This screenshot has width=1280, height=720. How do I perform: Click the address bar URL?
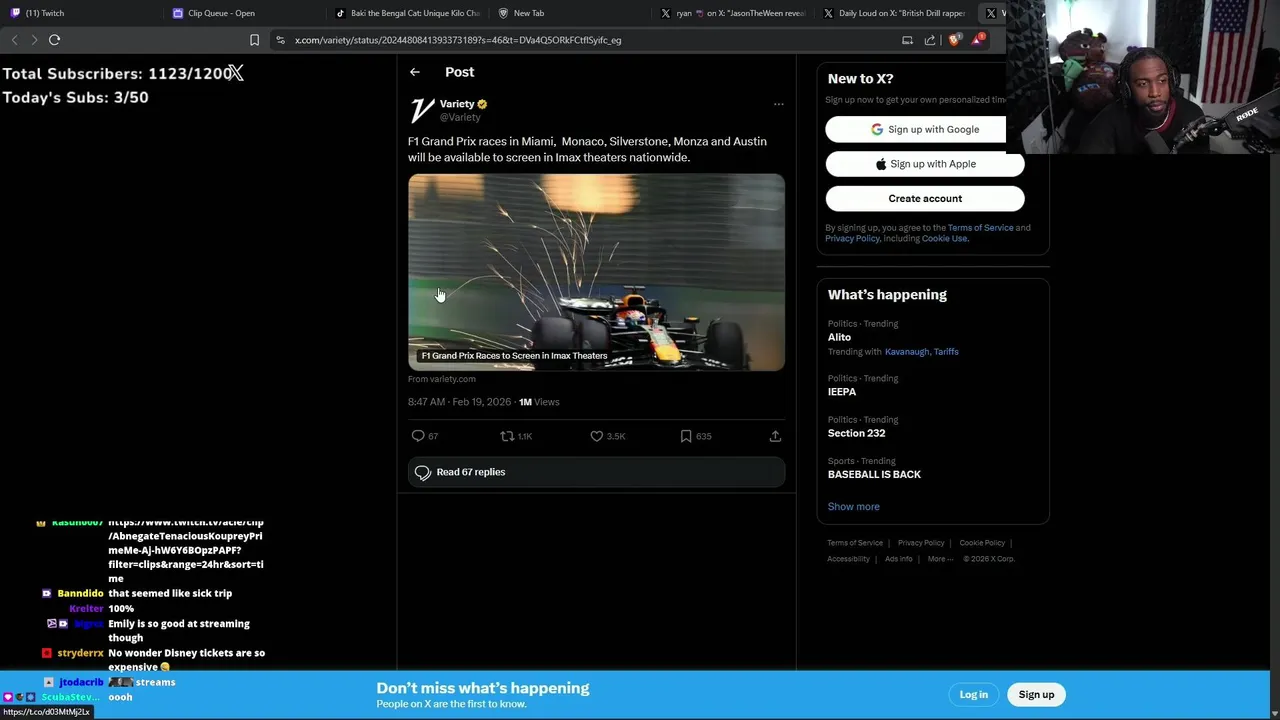pyautogui.click(x=458, y=40)
